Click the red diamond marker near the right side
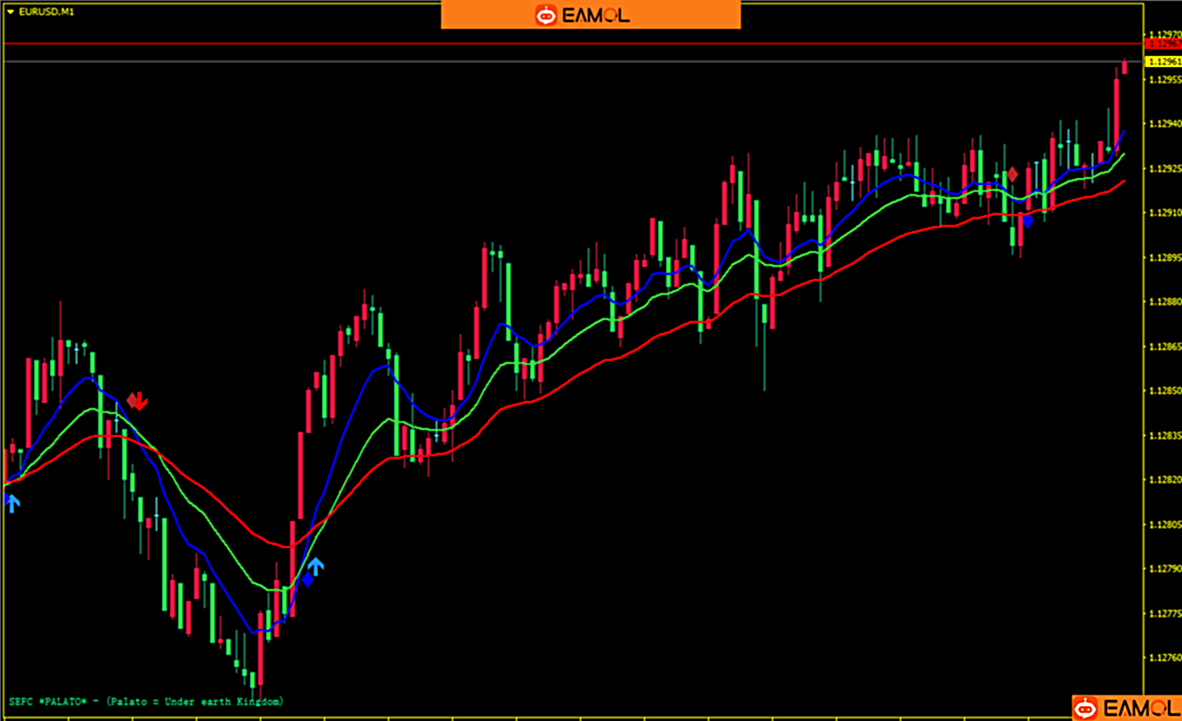 click(x=1012, y=174)
